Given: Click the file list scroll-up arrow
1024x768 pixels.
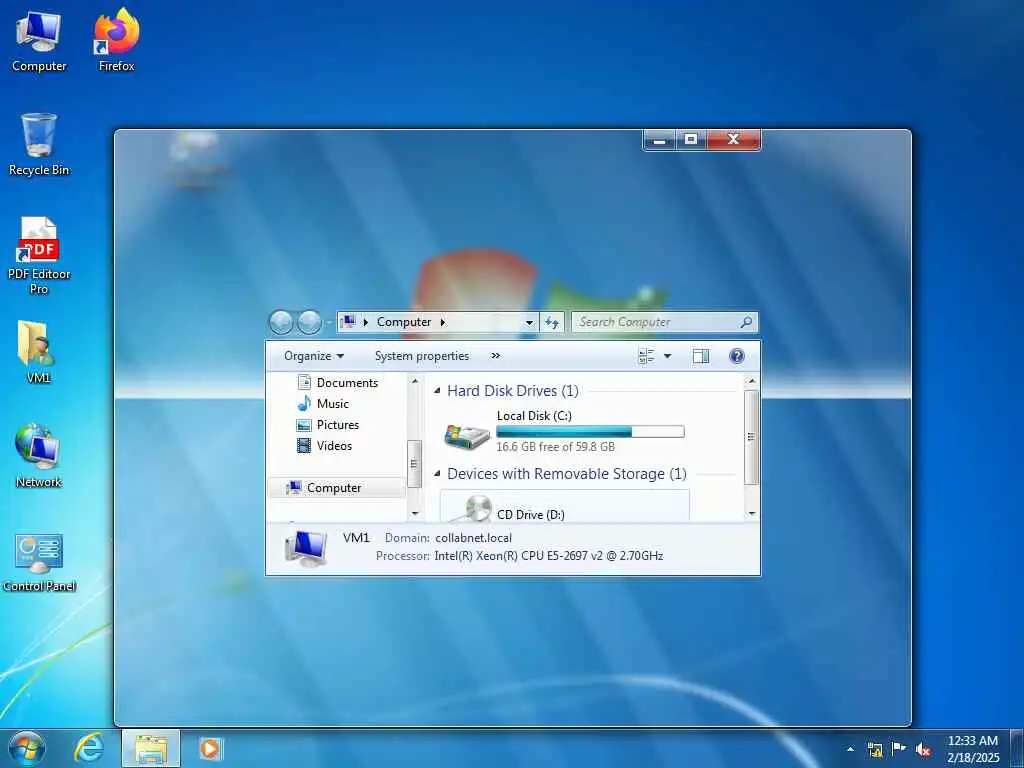Looking at the screenshot, I should point(751,381).
